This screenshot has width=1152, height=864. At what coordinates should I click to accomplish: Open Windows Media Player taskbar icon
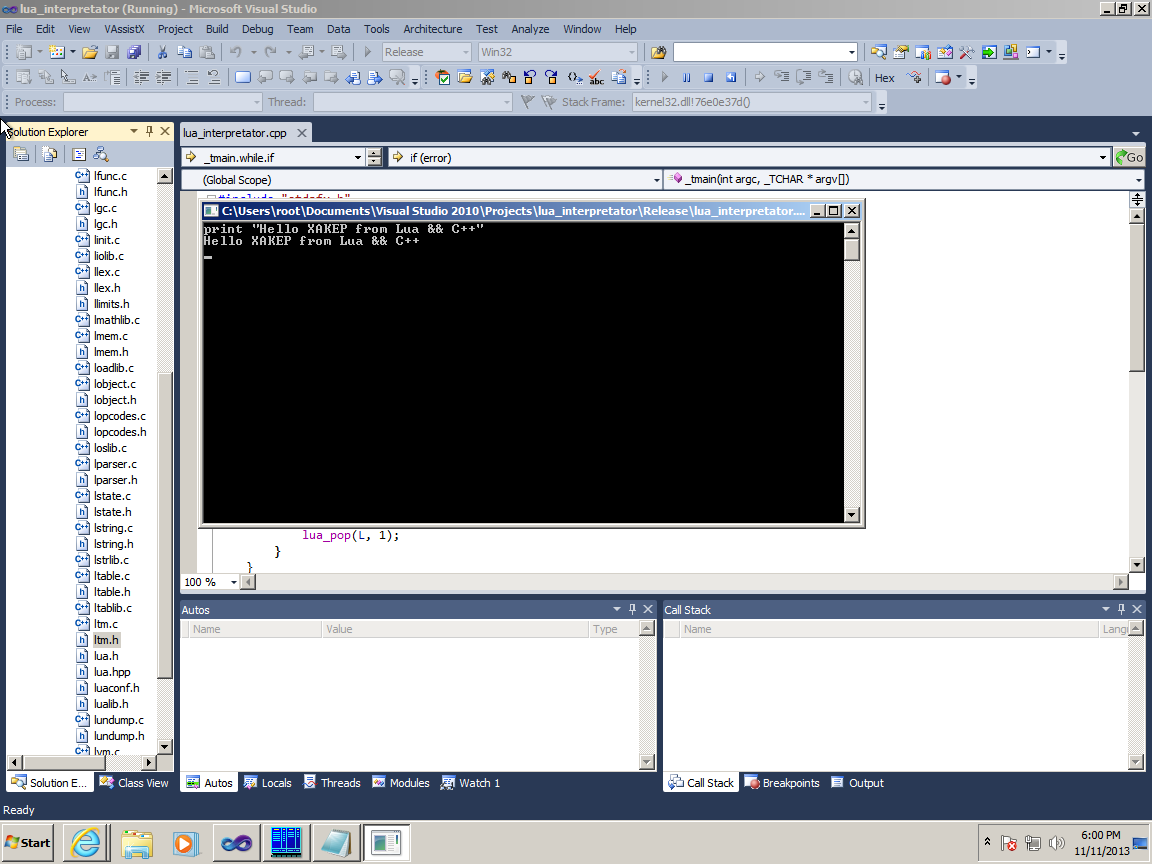(186, 843)
